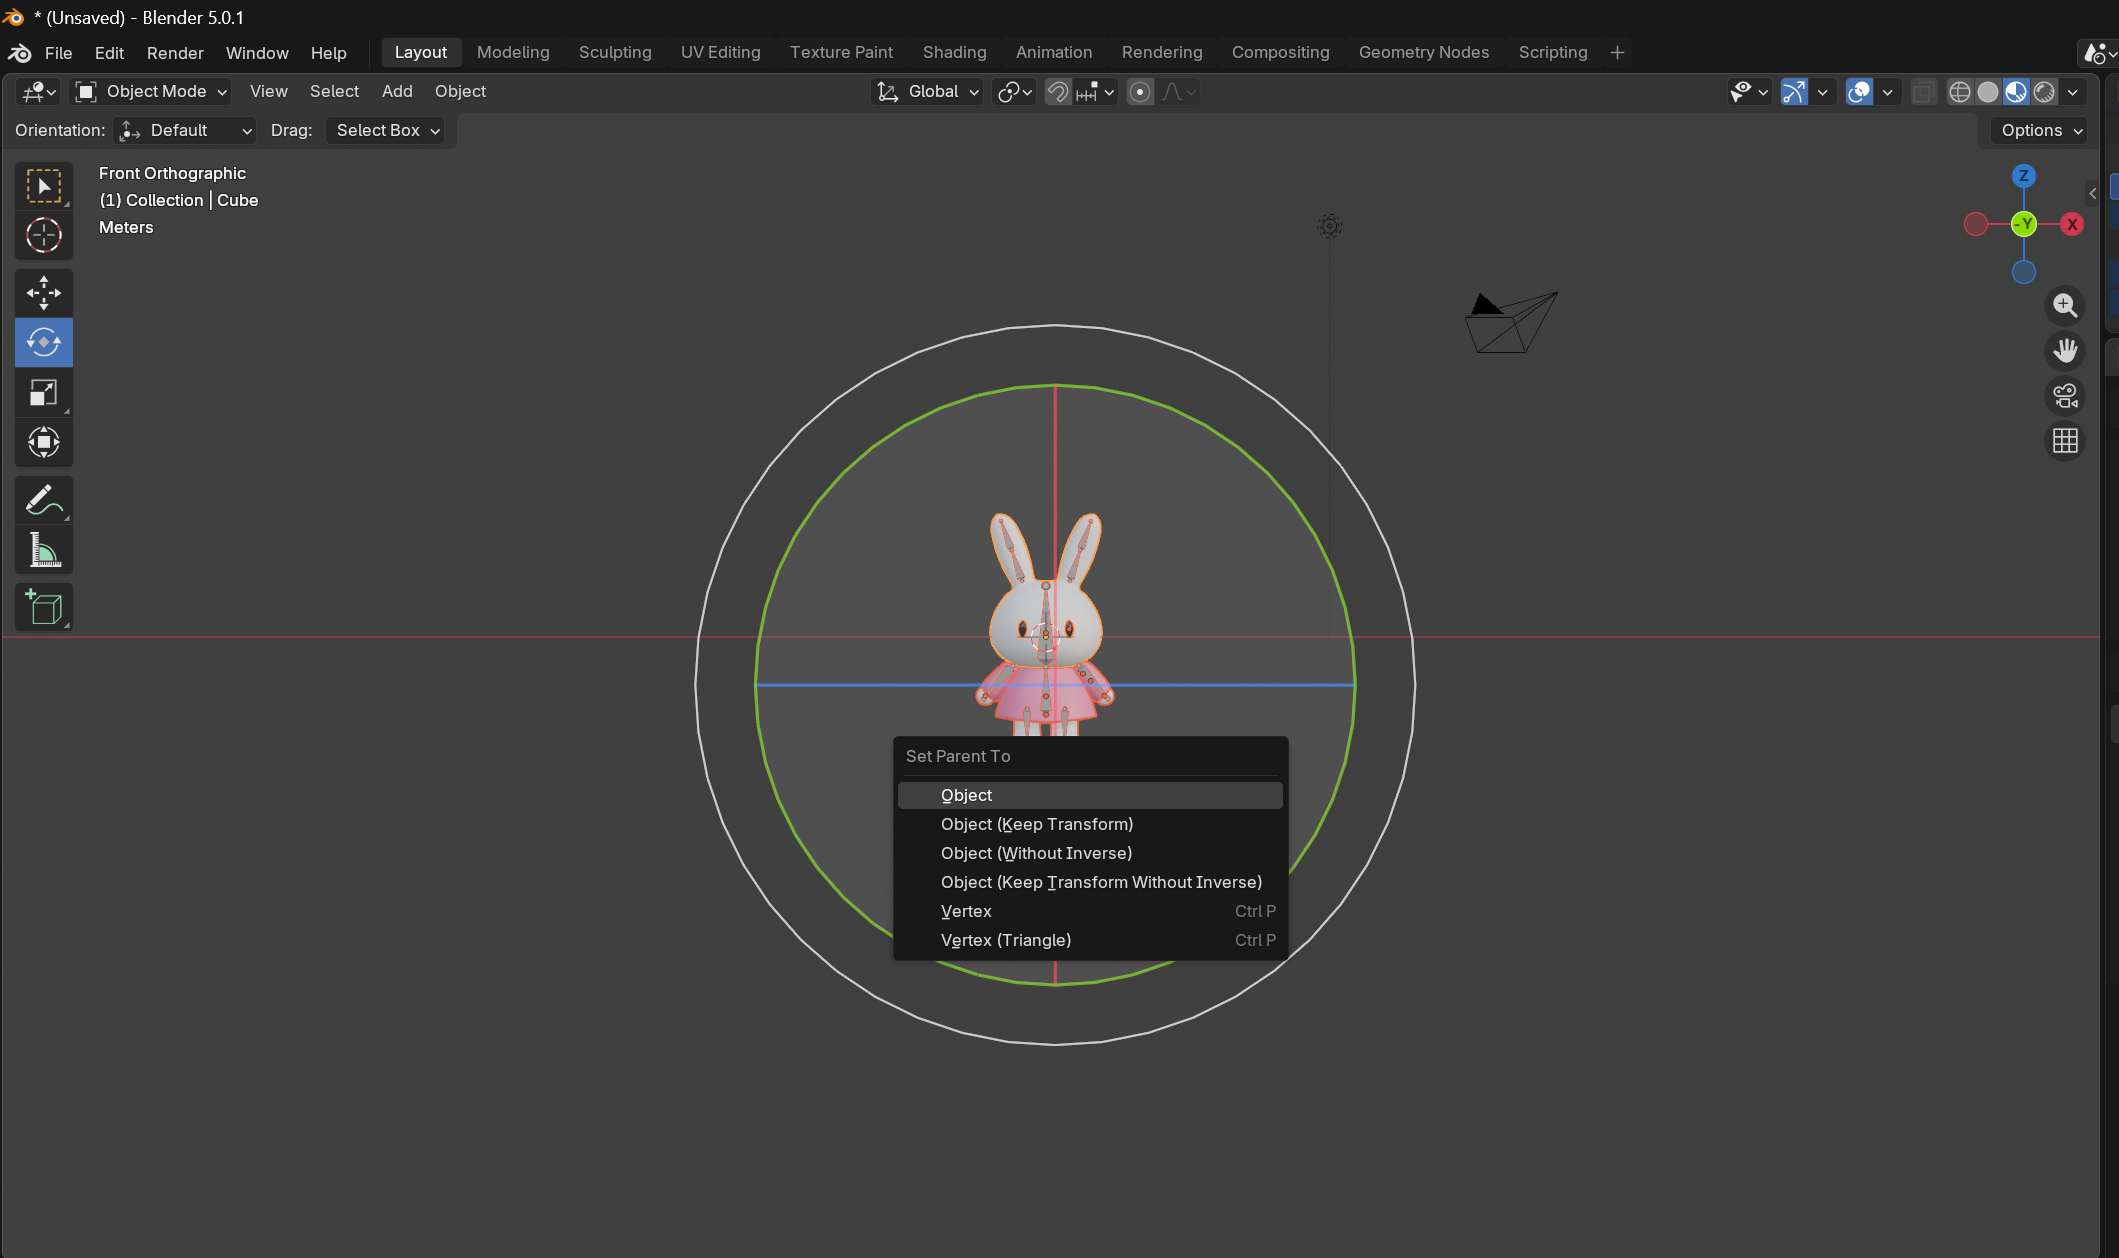Image resolution: width=2119 pixels, height=1258 pixels.
Task: Toggle show overlays button
Action: click(1859, 92)
